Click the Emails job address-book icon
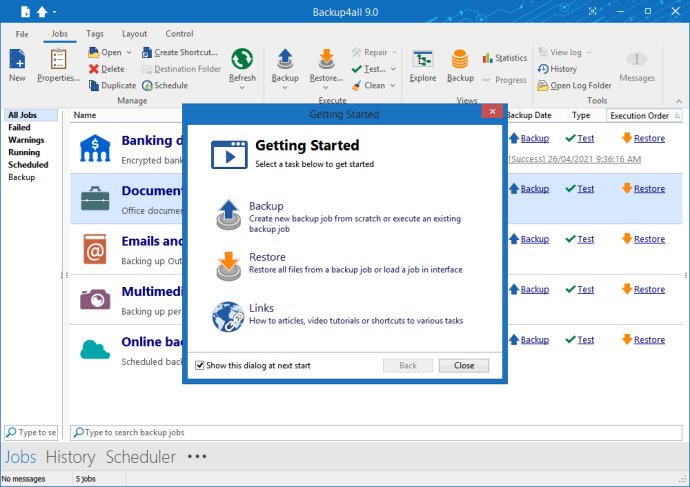 point(95,249)
